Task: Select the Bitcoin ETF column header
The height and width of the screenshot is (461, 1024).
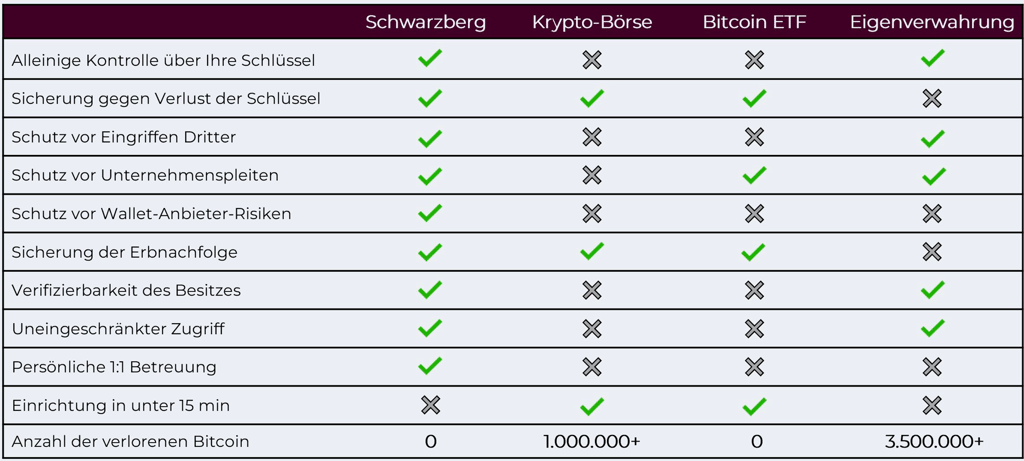Action: [x=755, y=22]
